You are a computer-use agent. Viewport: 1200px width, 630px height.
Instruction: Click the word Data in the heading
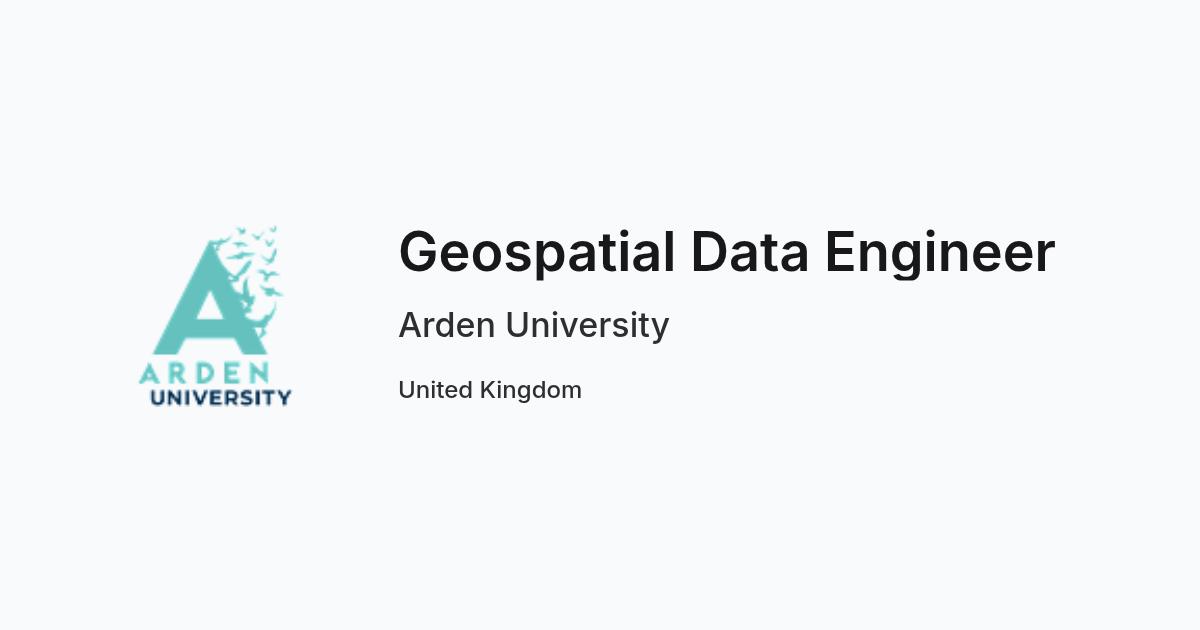point(749,252)
